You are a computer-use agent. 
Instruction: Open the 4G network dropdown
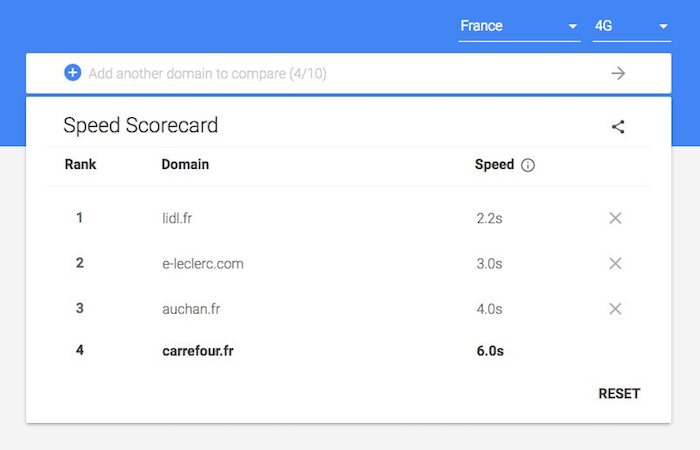coord(631,26)
